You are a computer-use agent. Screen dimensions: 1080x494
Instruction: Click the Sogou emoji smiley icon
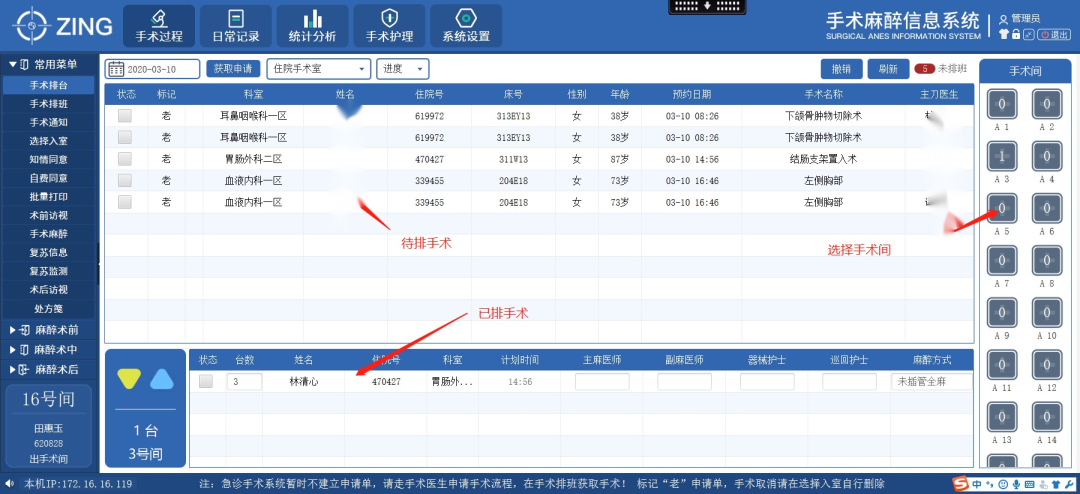(x=1003, y=484)
